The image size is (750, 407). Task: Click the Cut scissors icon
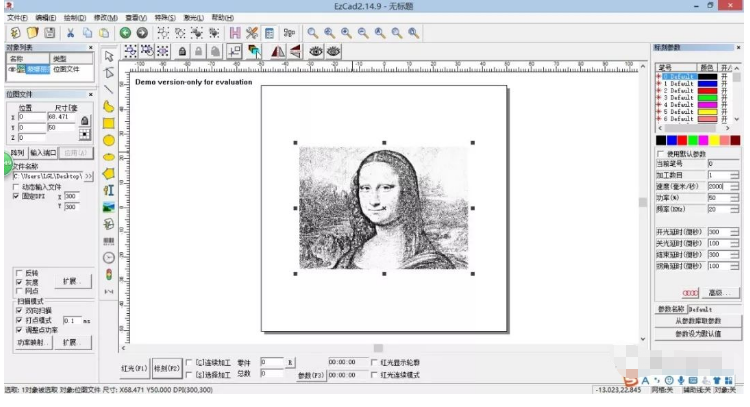click(71, 33)
